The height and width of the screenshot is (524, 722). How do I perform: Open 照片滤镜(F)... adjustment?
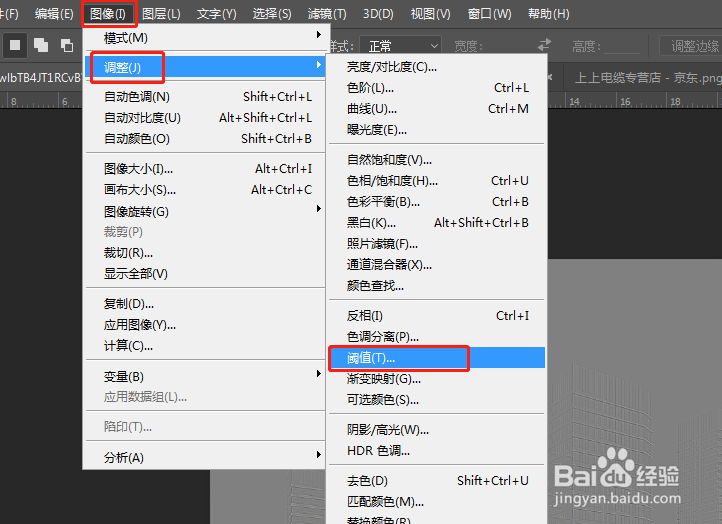pos(437,244)
